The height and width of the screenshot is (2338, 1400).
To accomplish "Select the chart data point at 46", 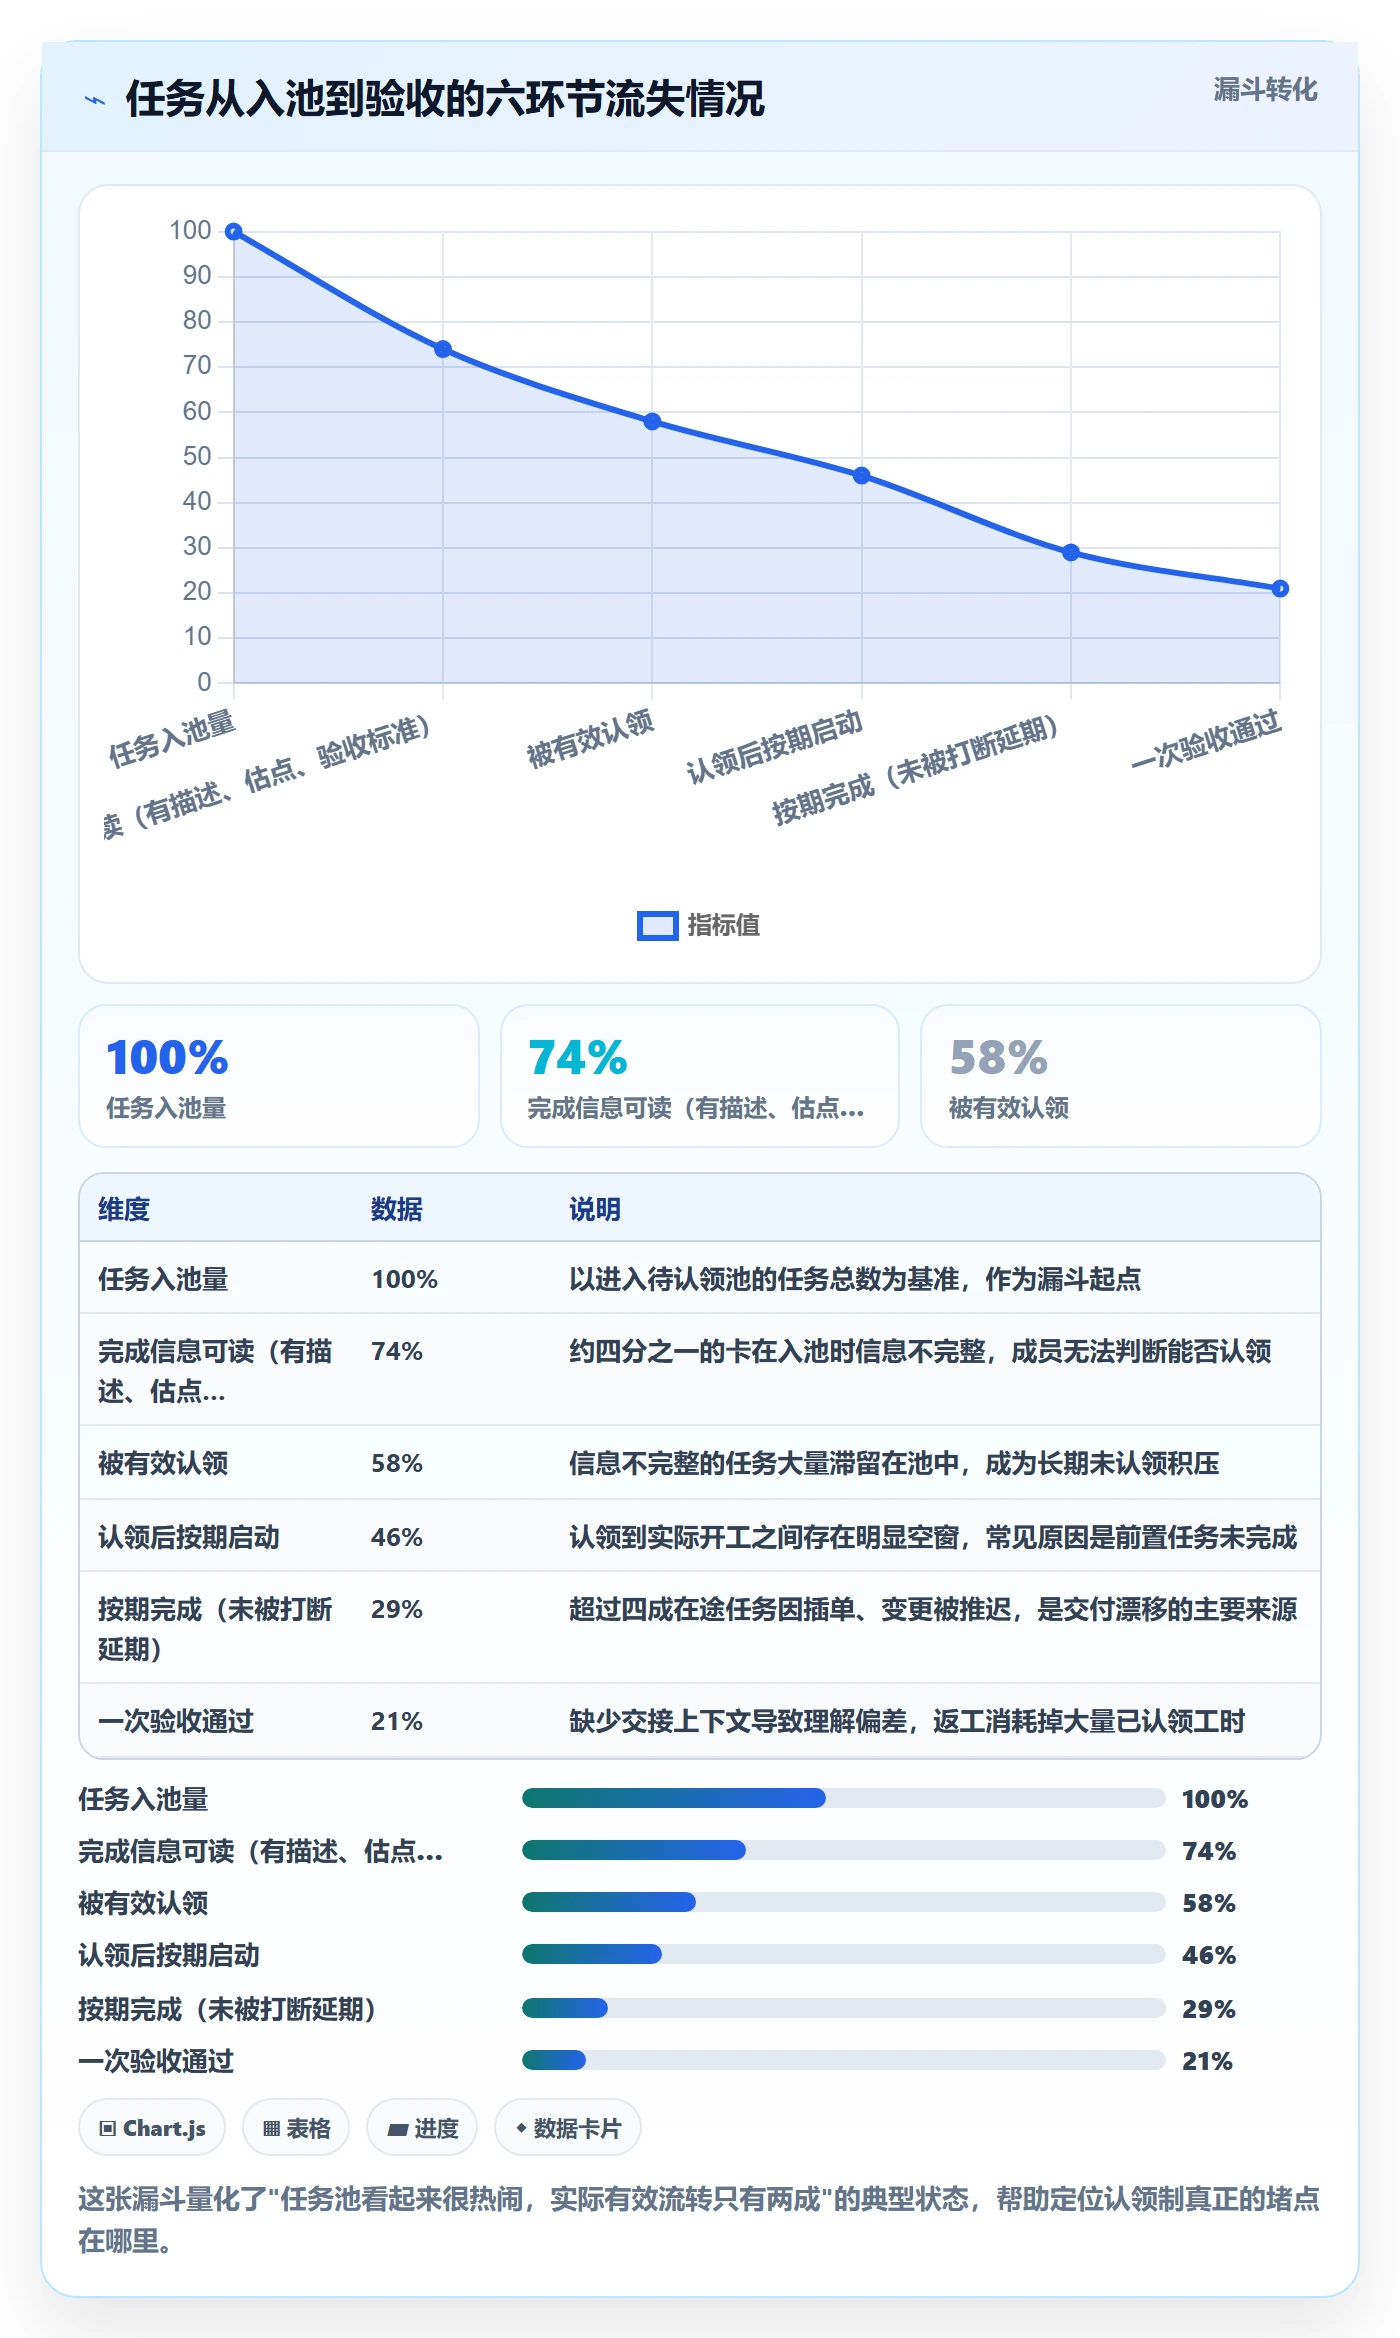I will (x=862, y=475).
